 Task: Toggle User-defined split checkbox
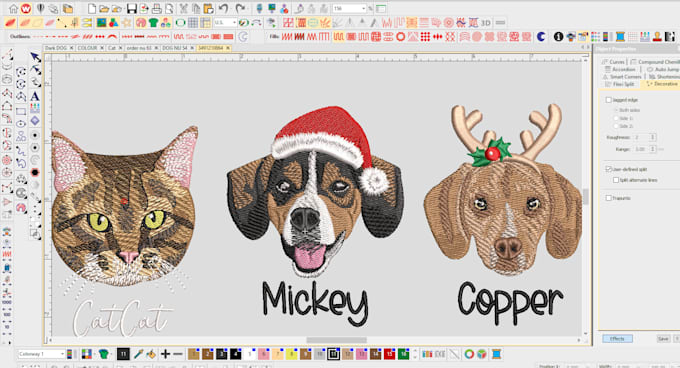coord(608,169)
